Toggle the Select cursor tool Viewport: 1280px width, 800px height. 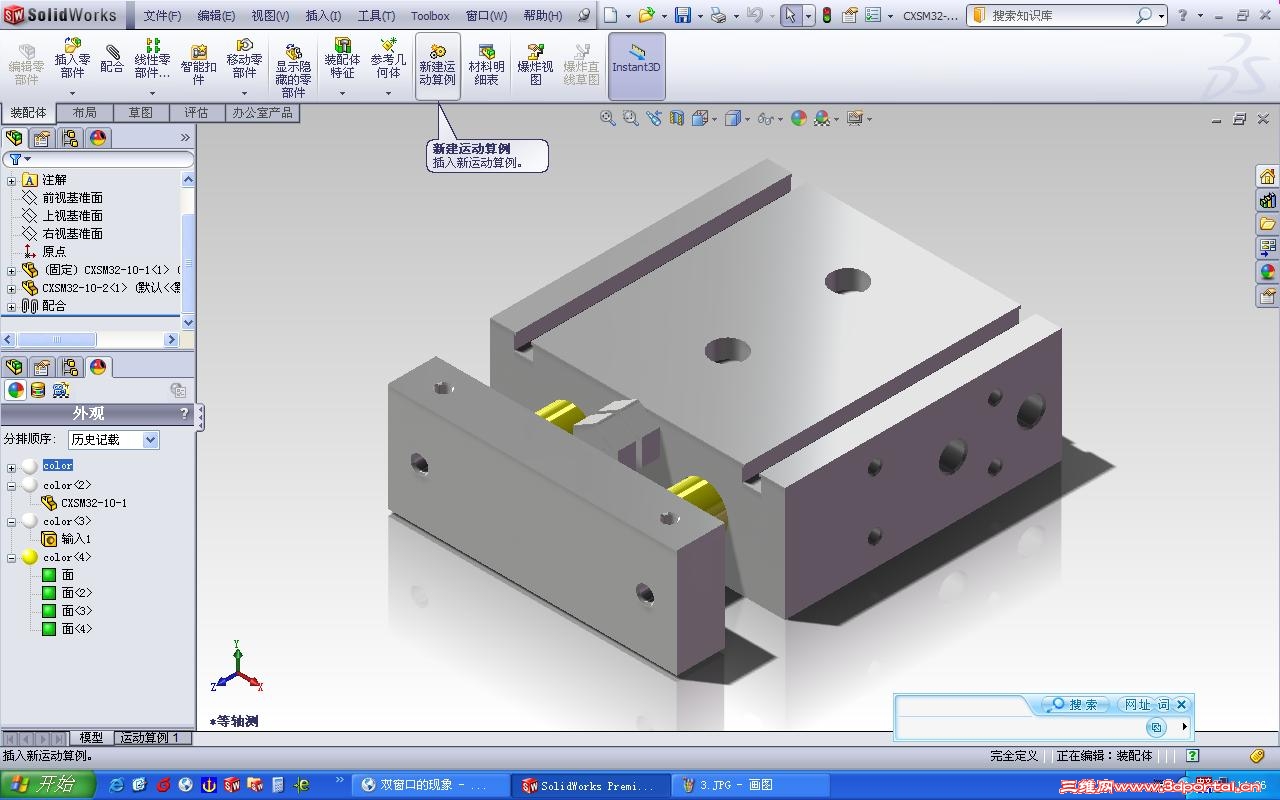791,15
